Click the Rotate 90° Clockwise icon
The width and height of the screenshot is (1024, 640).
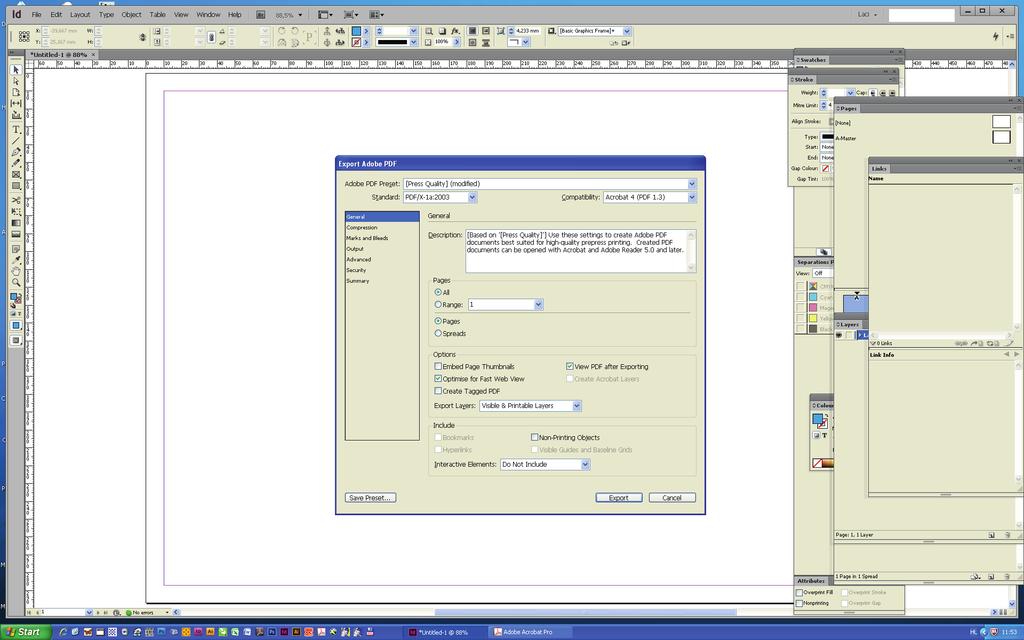pyautogui.click(x=281, y=31)
